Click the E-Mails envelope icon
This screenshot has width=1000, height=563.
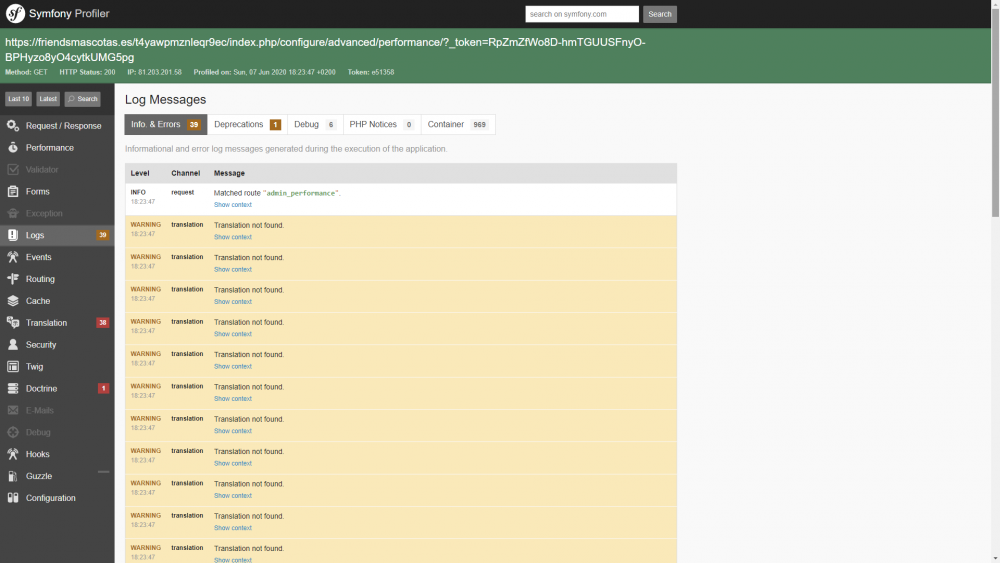click(x=13, y=410)
